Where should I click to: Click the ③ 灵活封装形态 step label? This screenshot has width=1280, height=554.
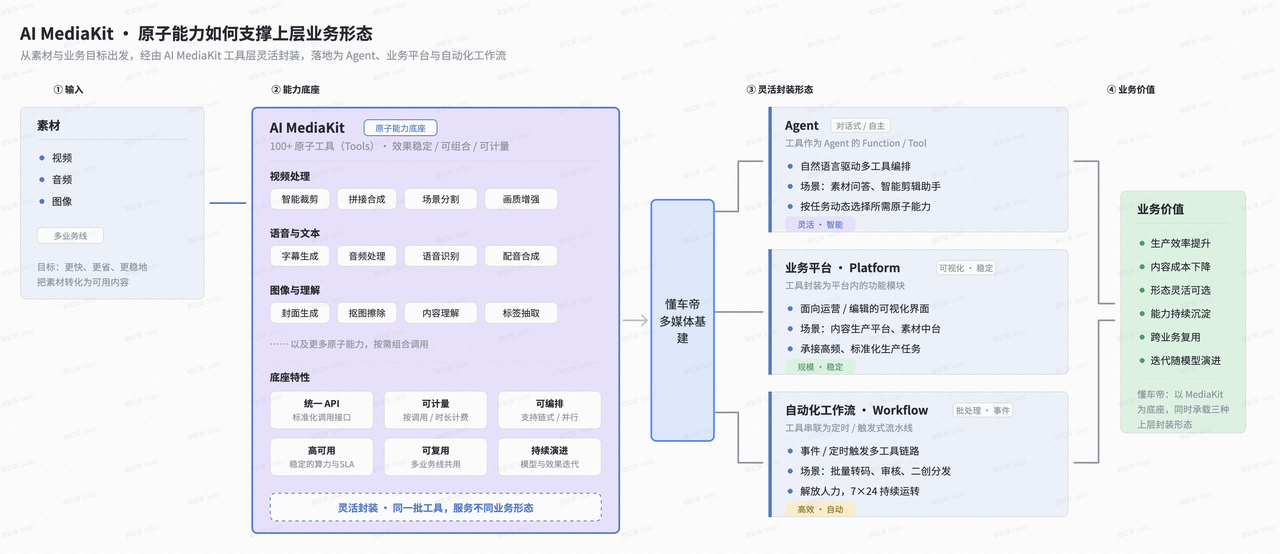pos(779,89)
